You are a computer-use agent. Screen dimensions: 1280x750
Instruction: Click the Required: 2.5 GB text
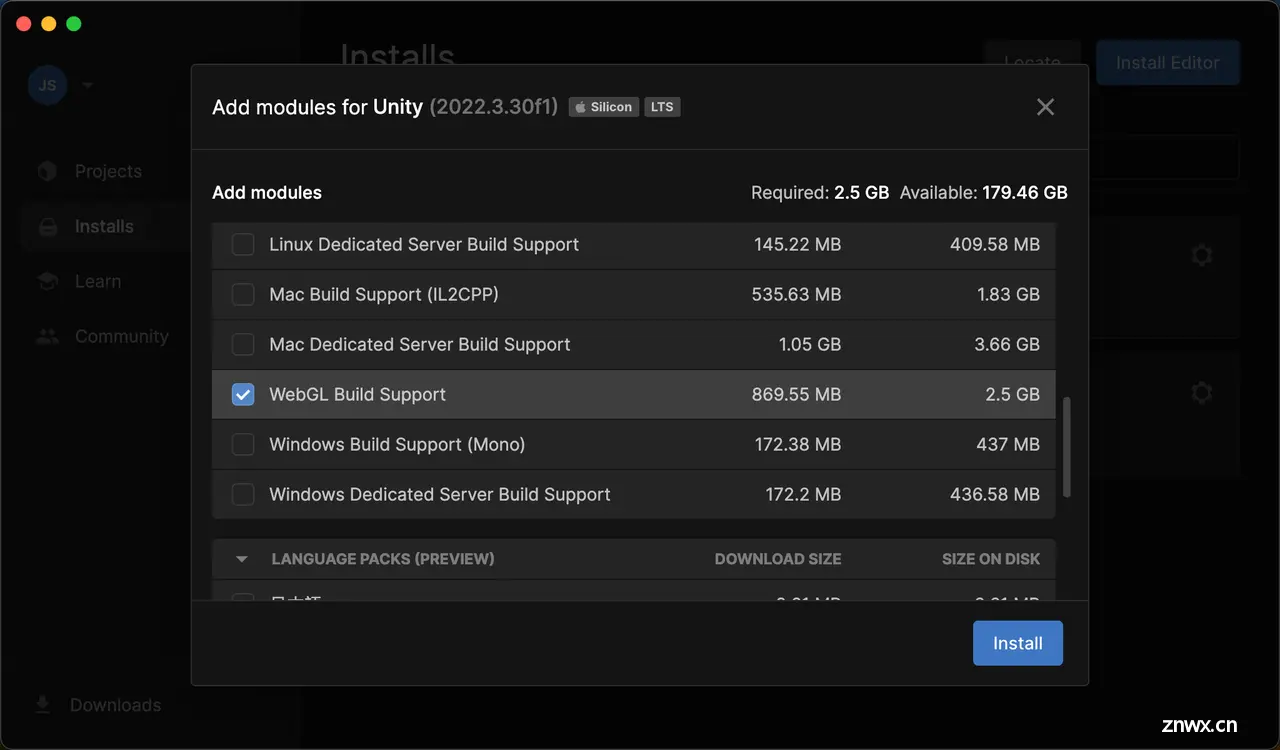(x=820, y=192)
